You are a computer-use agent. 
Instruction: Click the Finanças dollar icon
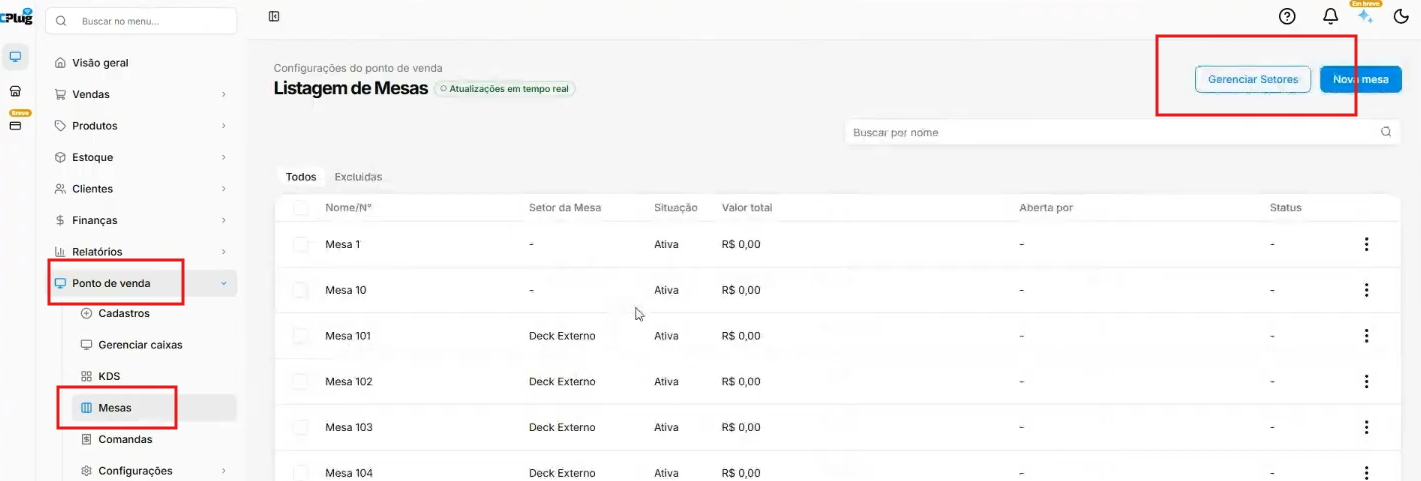click(x=60, y=220)
